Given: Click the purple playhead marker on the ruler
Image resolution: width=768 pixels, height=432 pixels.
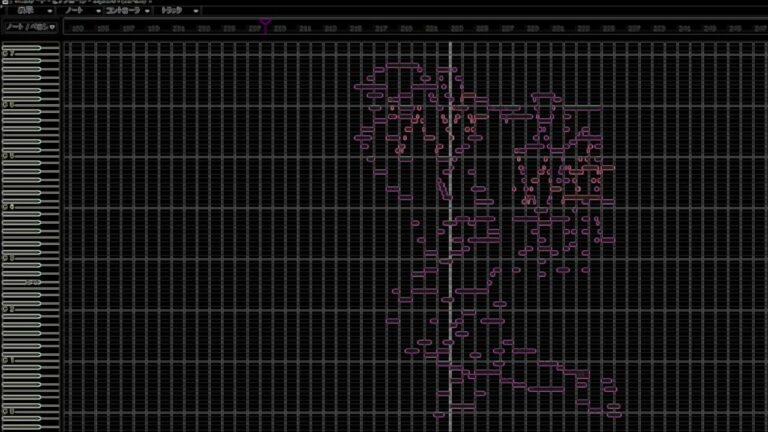Looking at the screenshot, I should pyautogui.click(x=265, y=22).
